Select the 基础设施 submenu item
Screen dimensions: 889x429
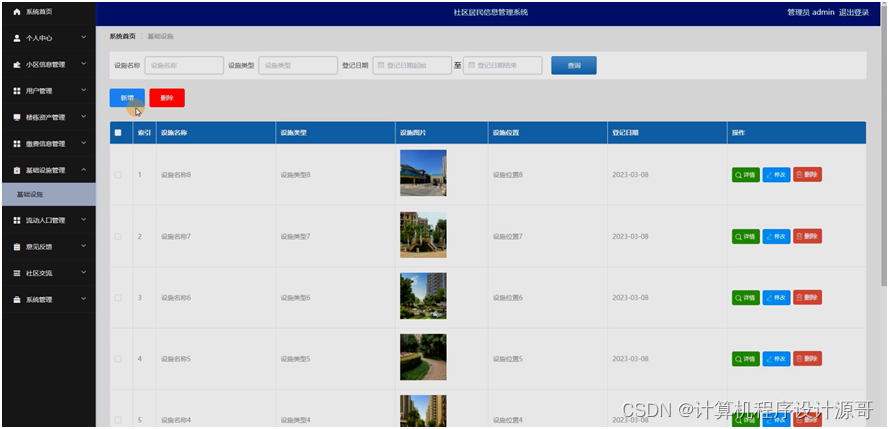tap(49, 194)
